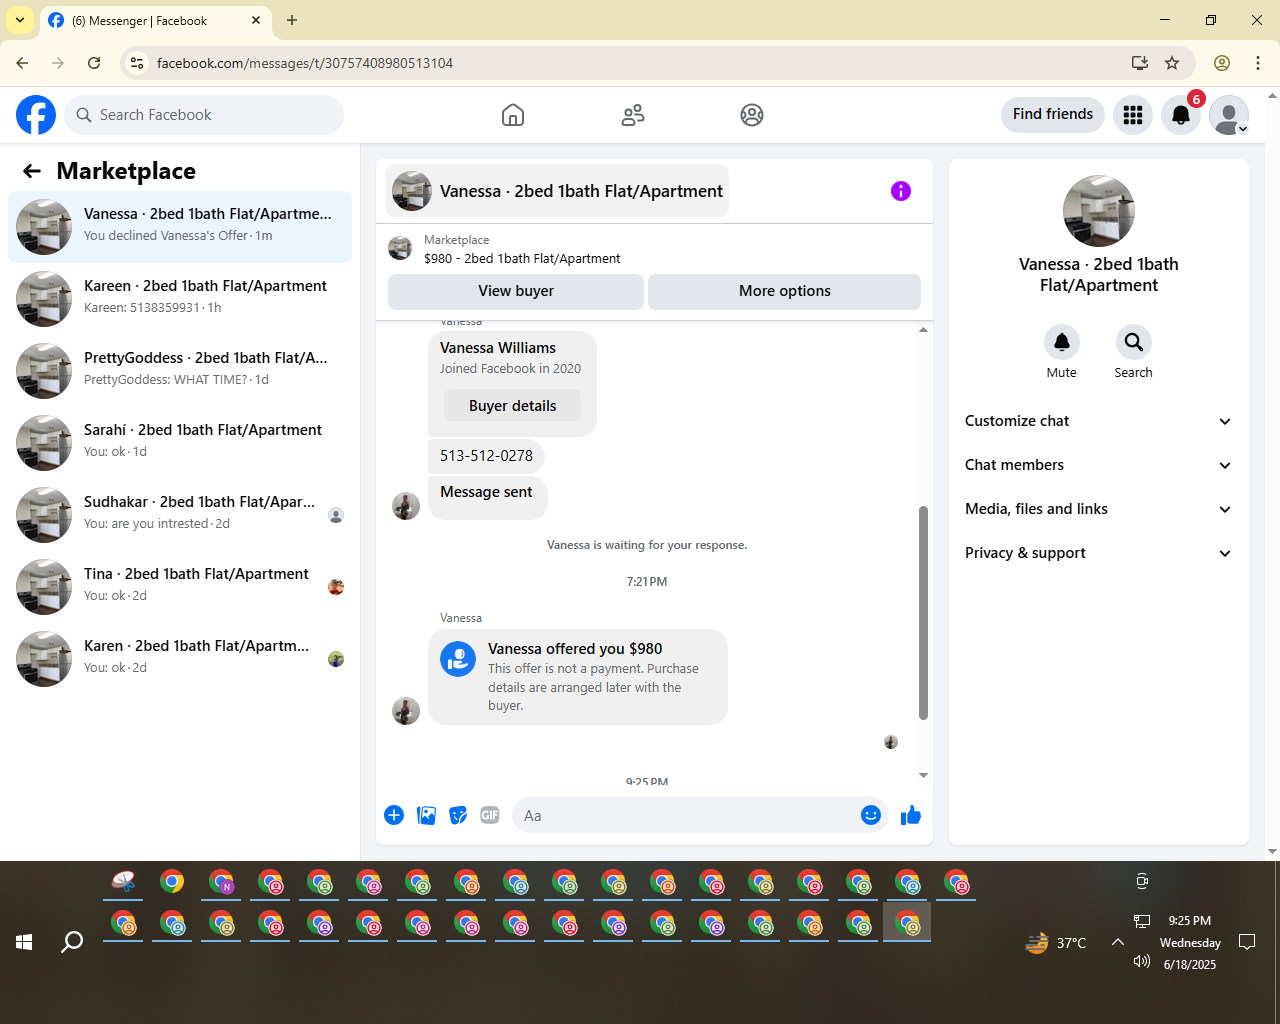Viewport: 1280px width, 1024px height.
Task: Go back using the arrow beside Marketplace
Action: (32, 171)
